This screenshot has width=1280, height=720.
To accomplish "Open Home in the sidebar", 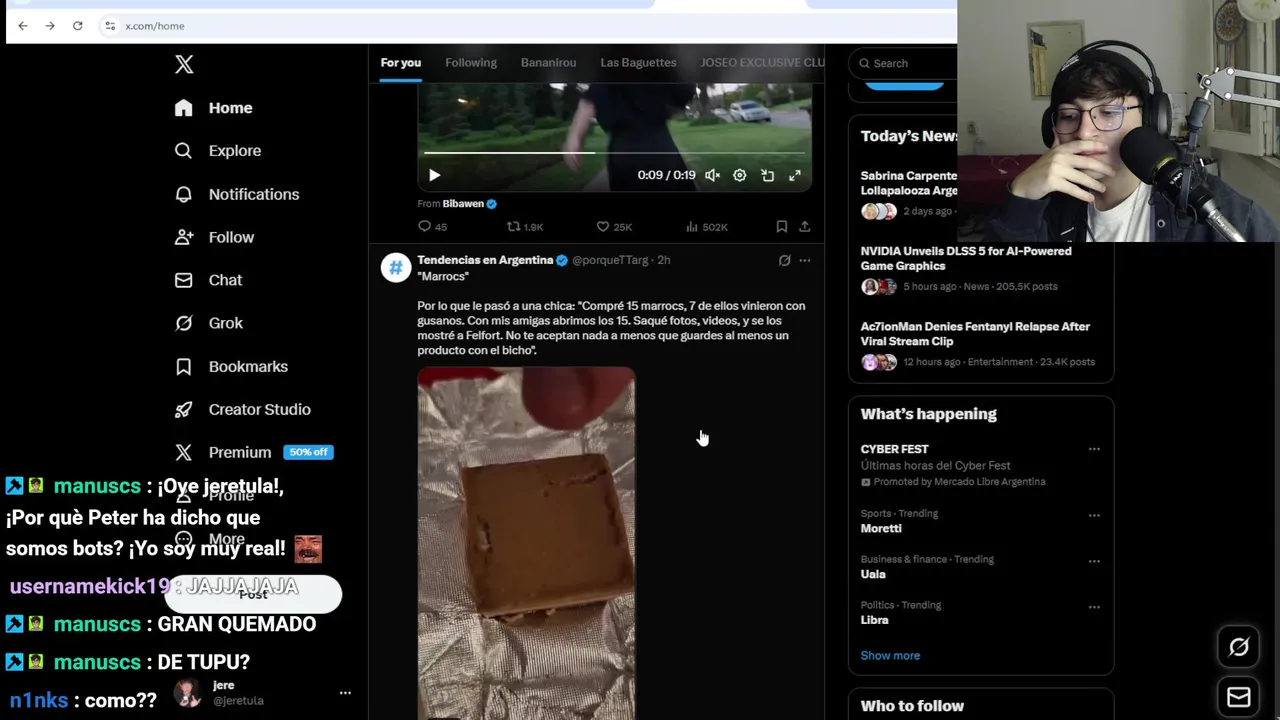I will (213, 108).
